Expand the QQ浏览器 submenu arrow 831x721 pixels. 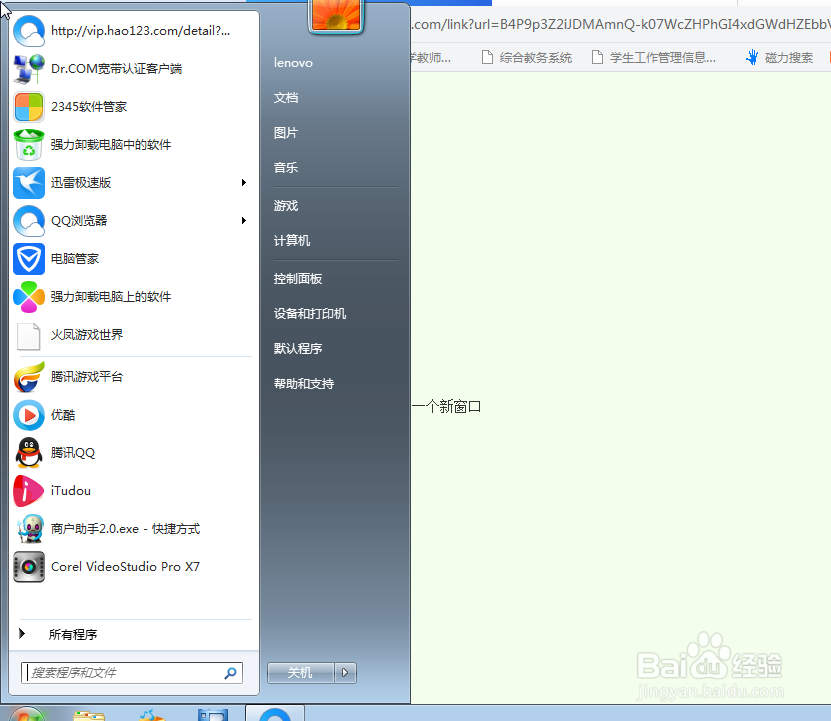[244, 221]
